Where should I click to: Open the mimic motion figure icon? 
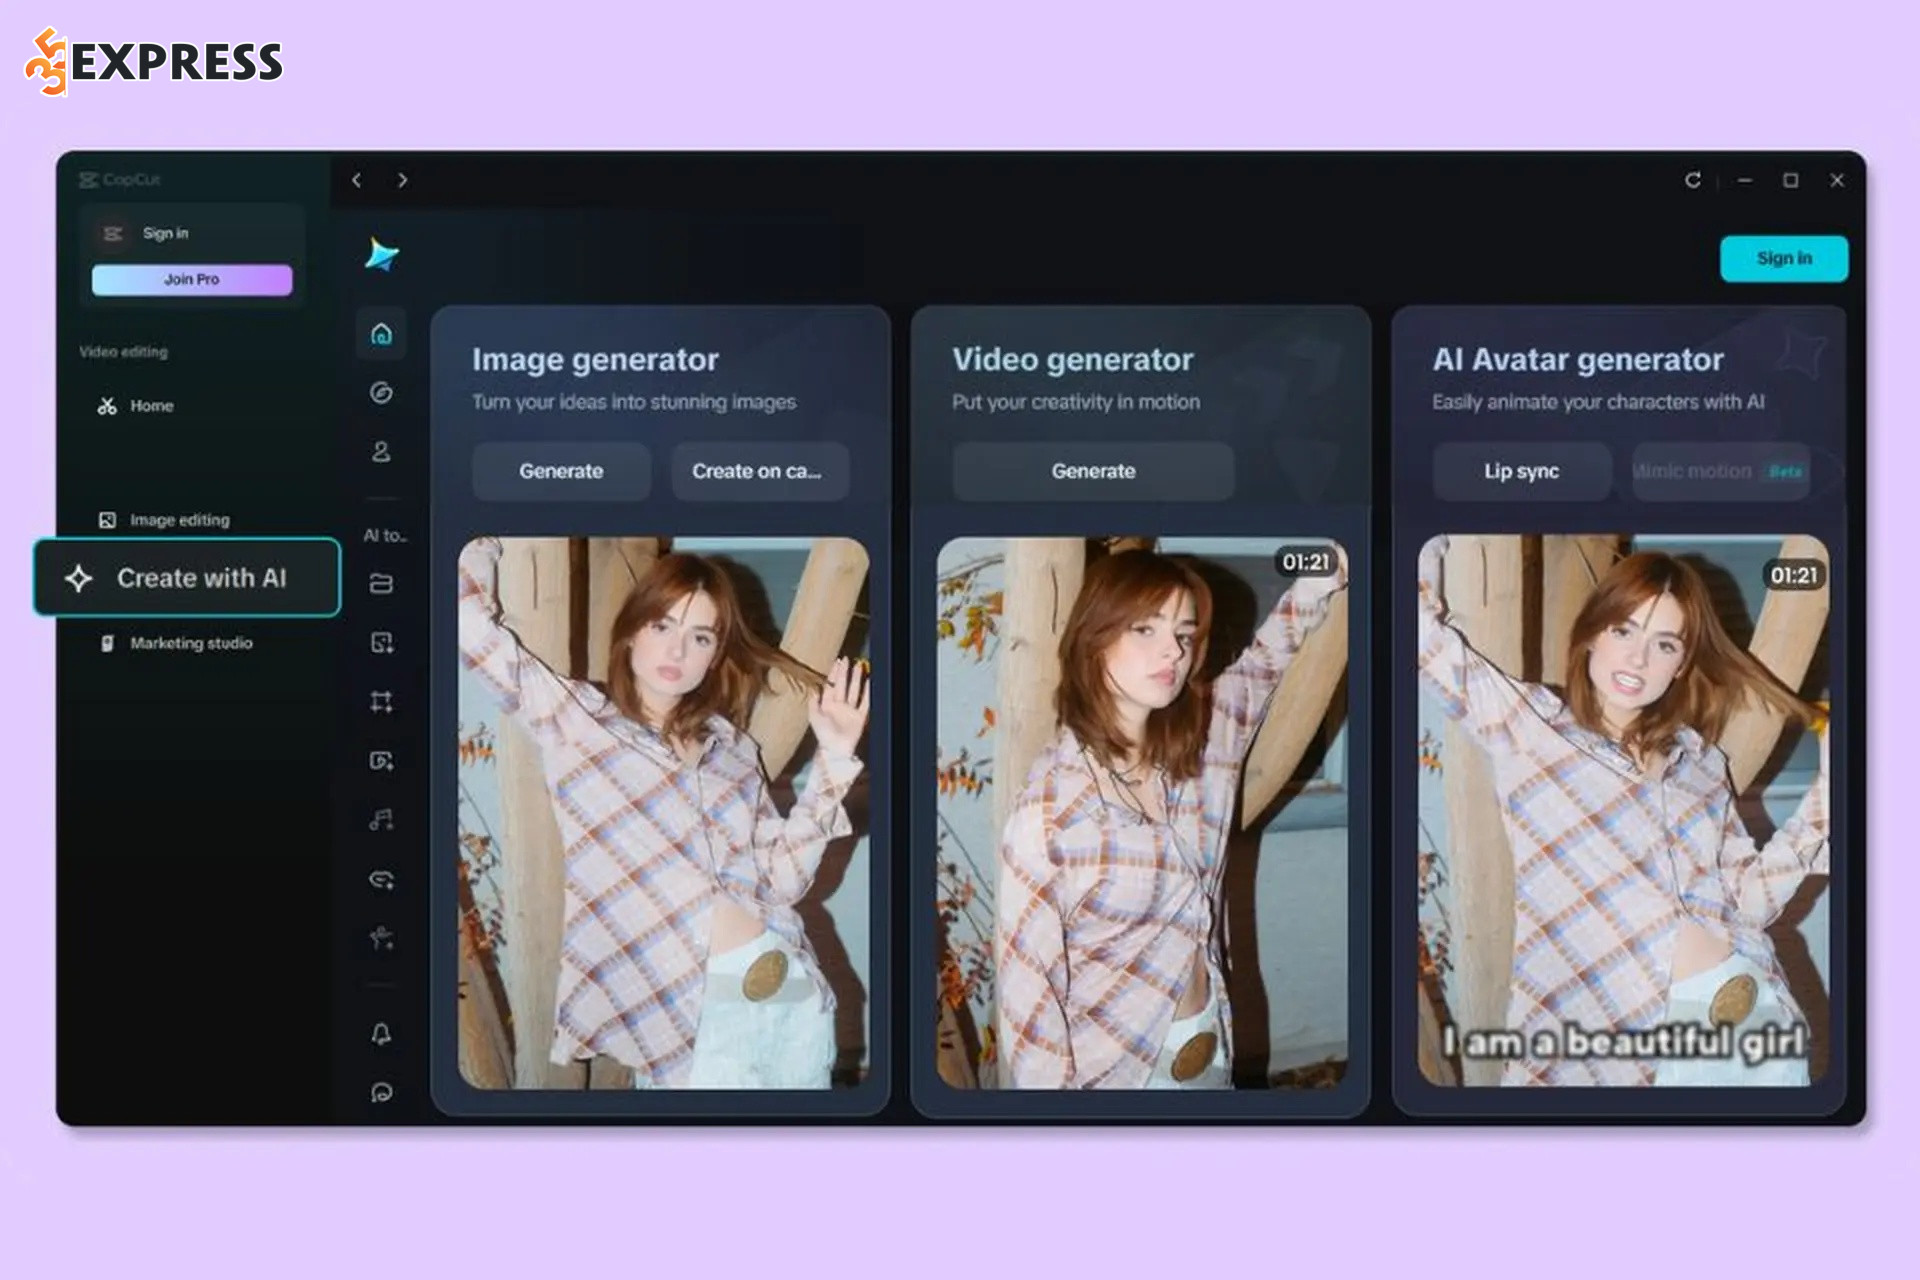pos(381,938)
